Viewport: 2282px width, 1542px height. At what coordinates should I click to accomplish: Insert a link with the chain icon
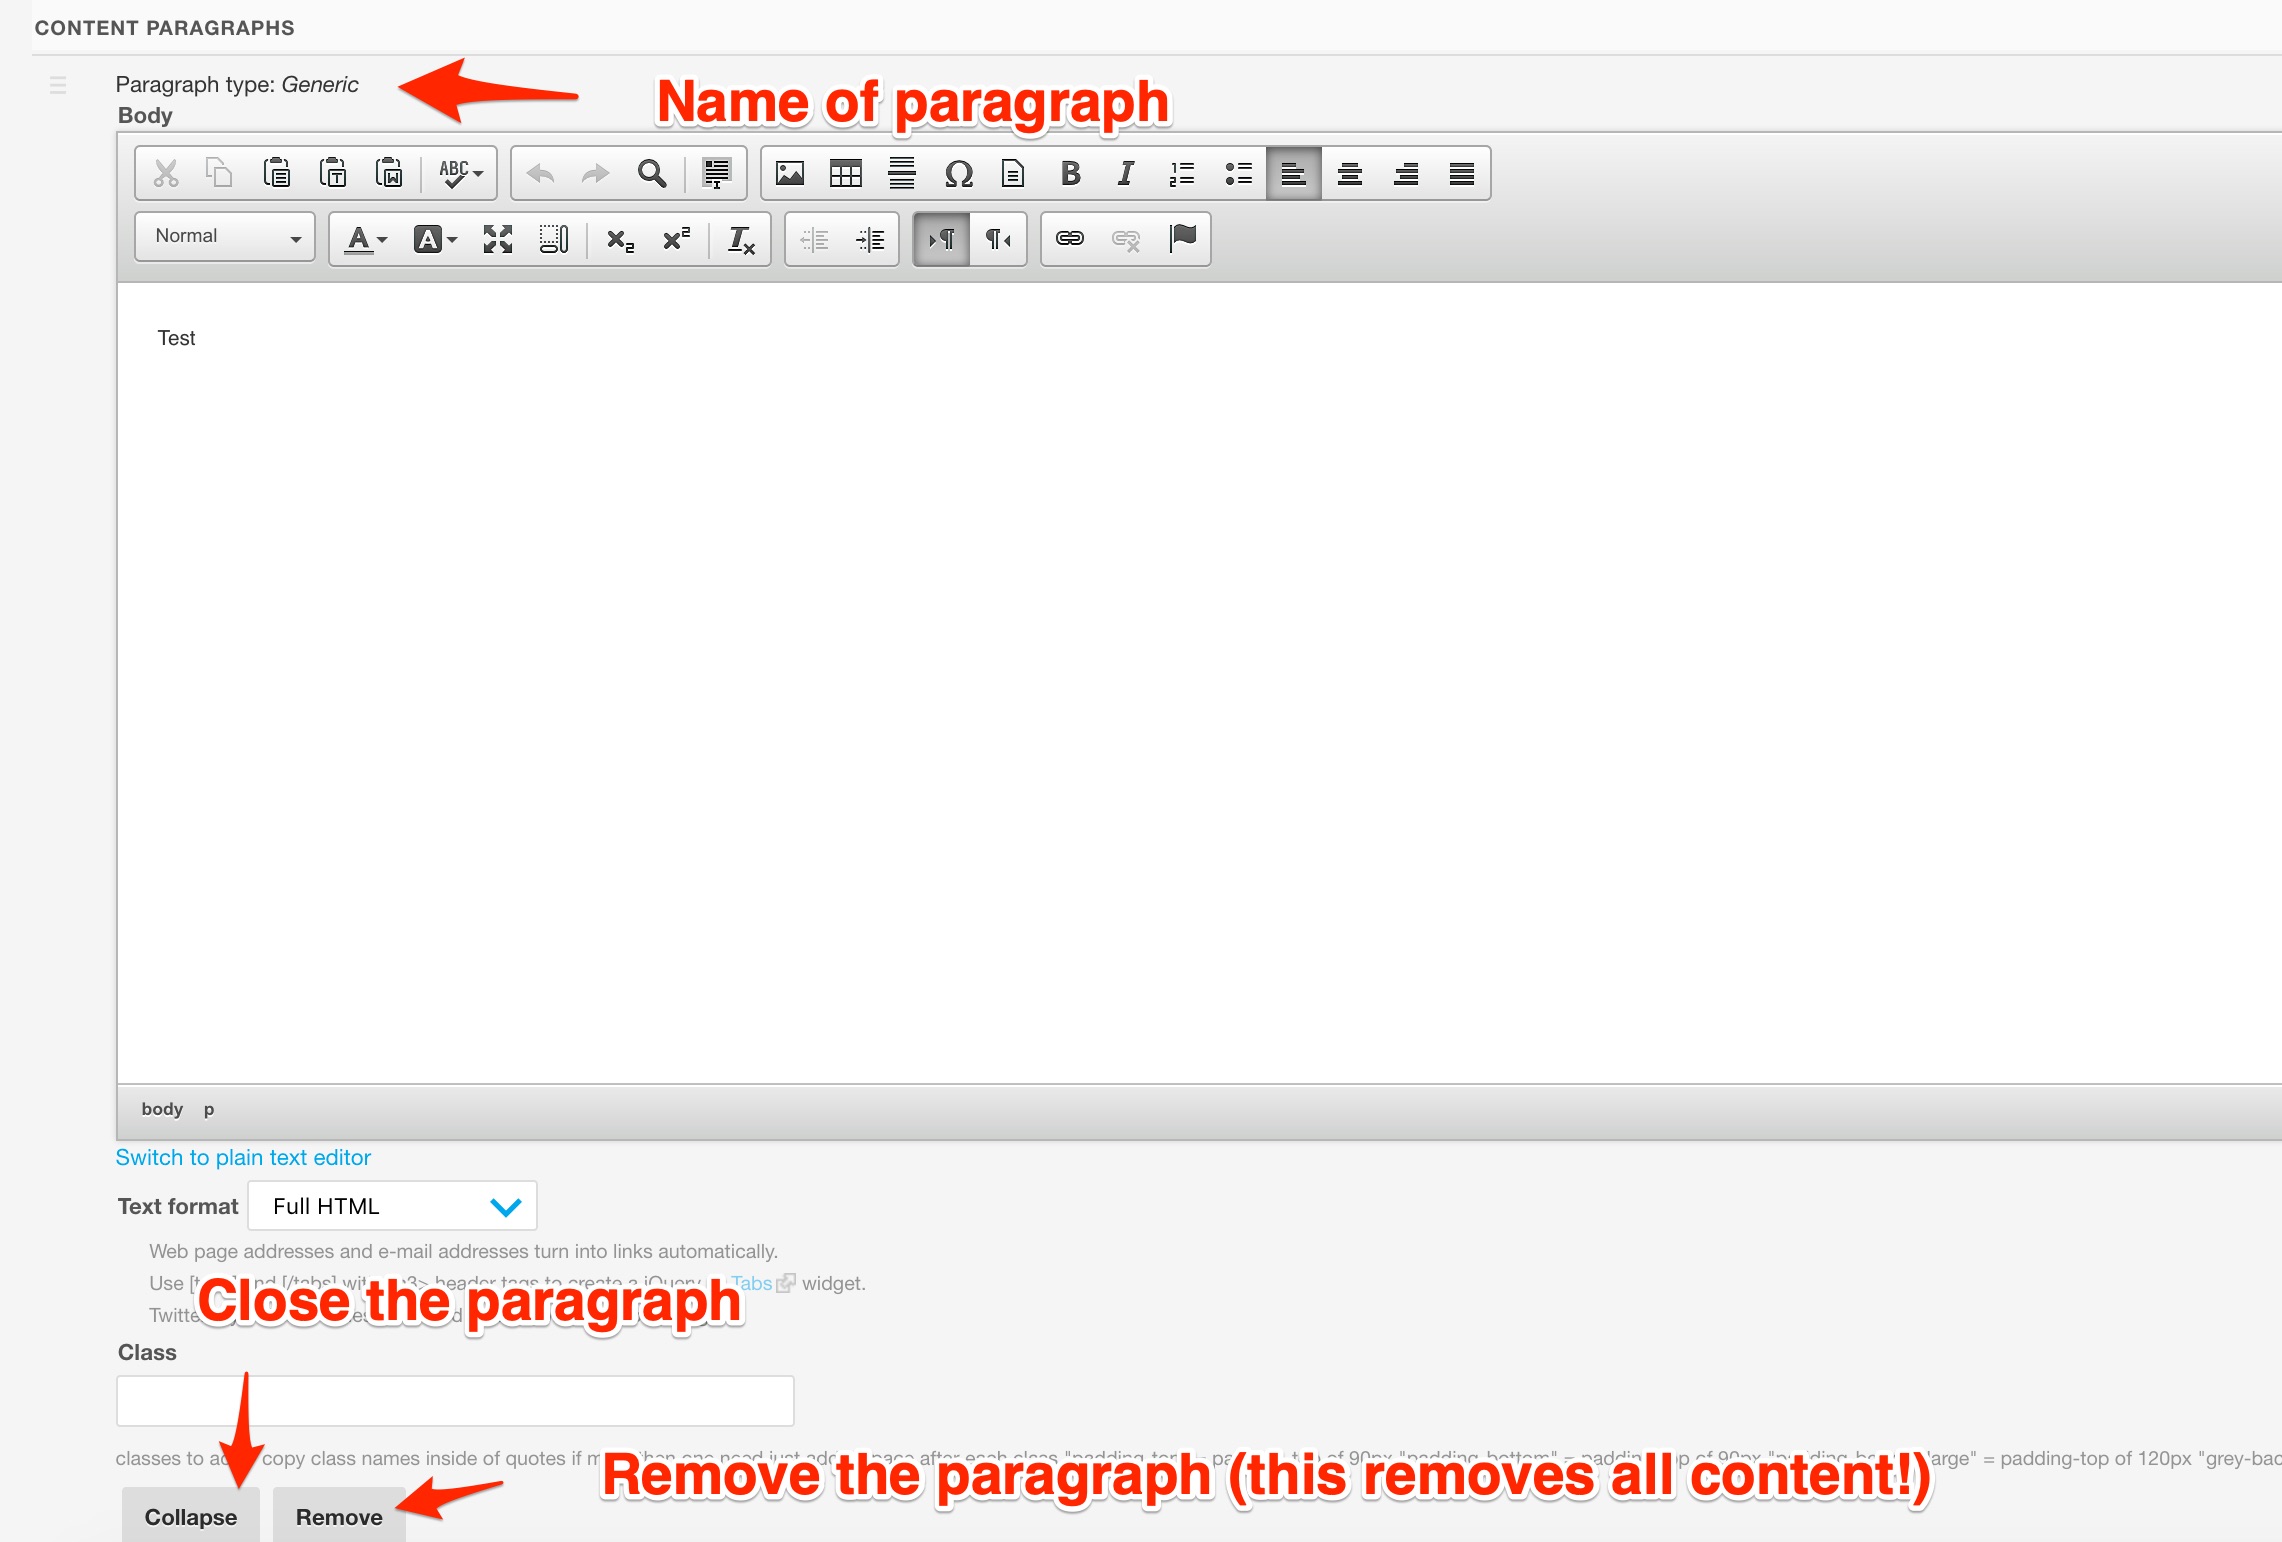pyautogui.click(x=1070, y=239)
